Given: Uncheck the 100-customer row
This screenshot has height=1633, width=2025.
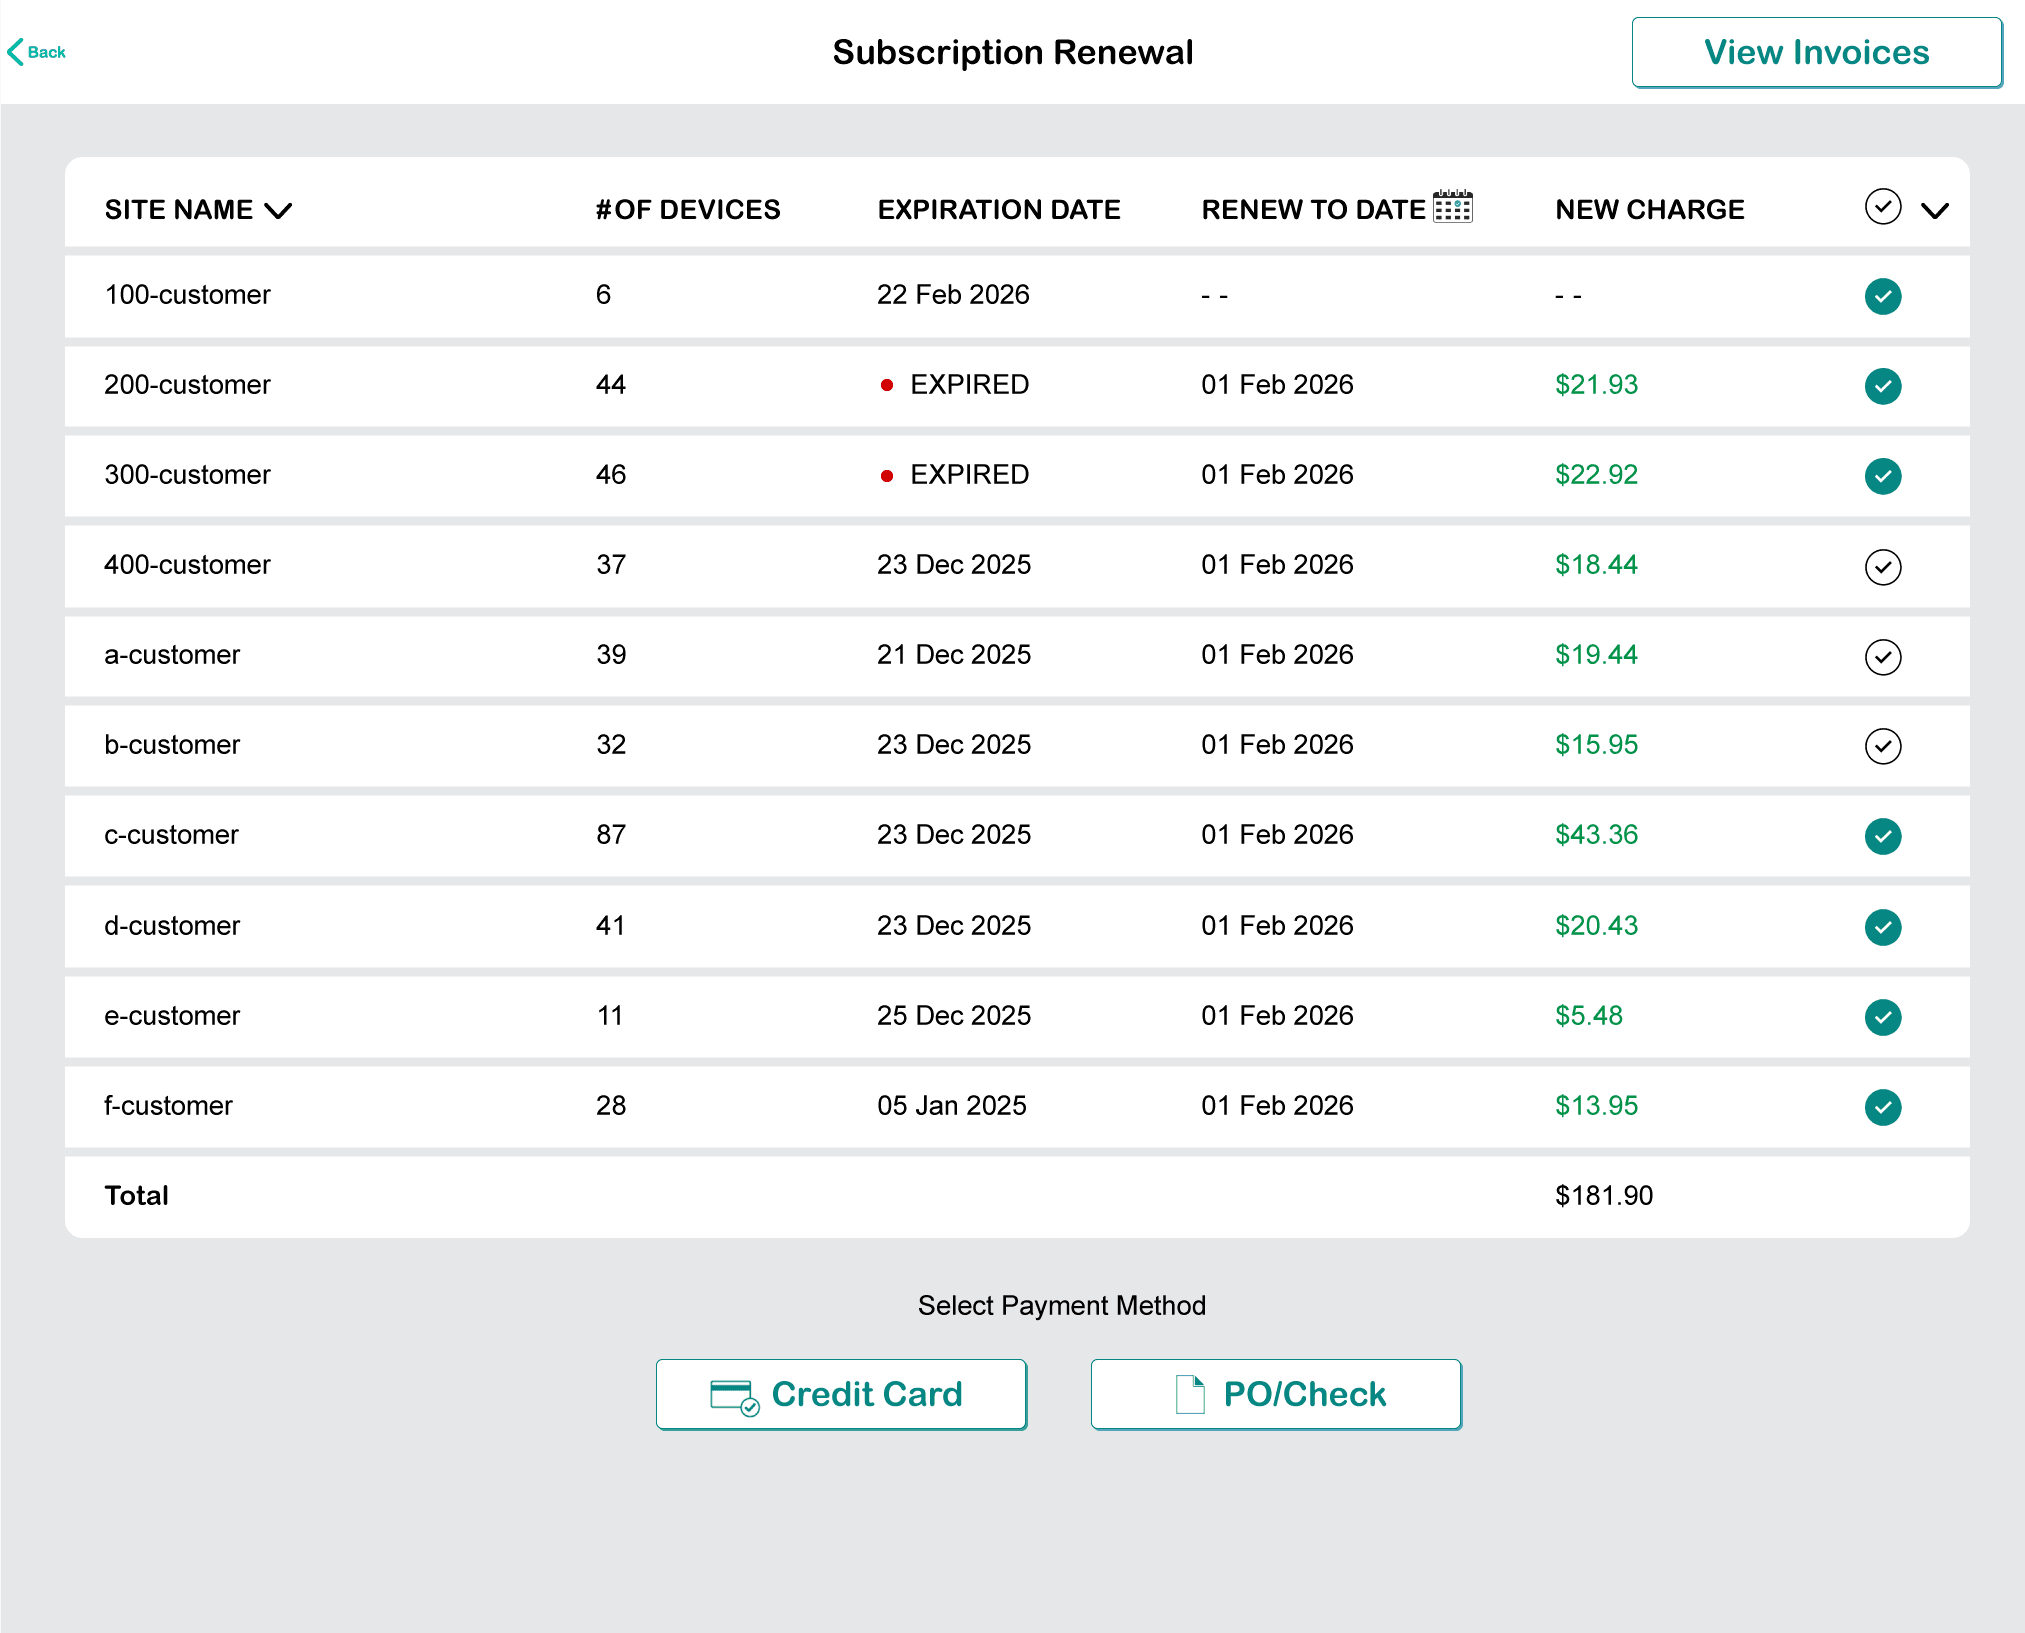Looking at the screenshot, I should [1882, 296].
